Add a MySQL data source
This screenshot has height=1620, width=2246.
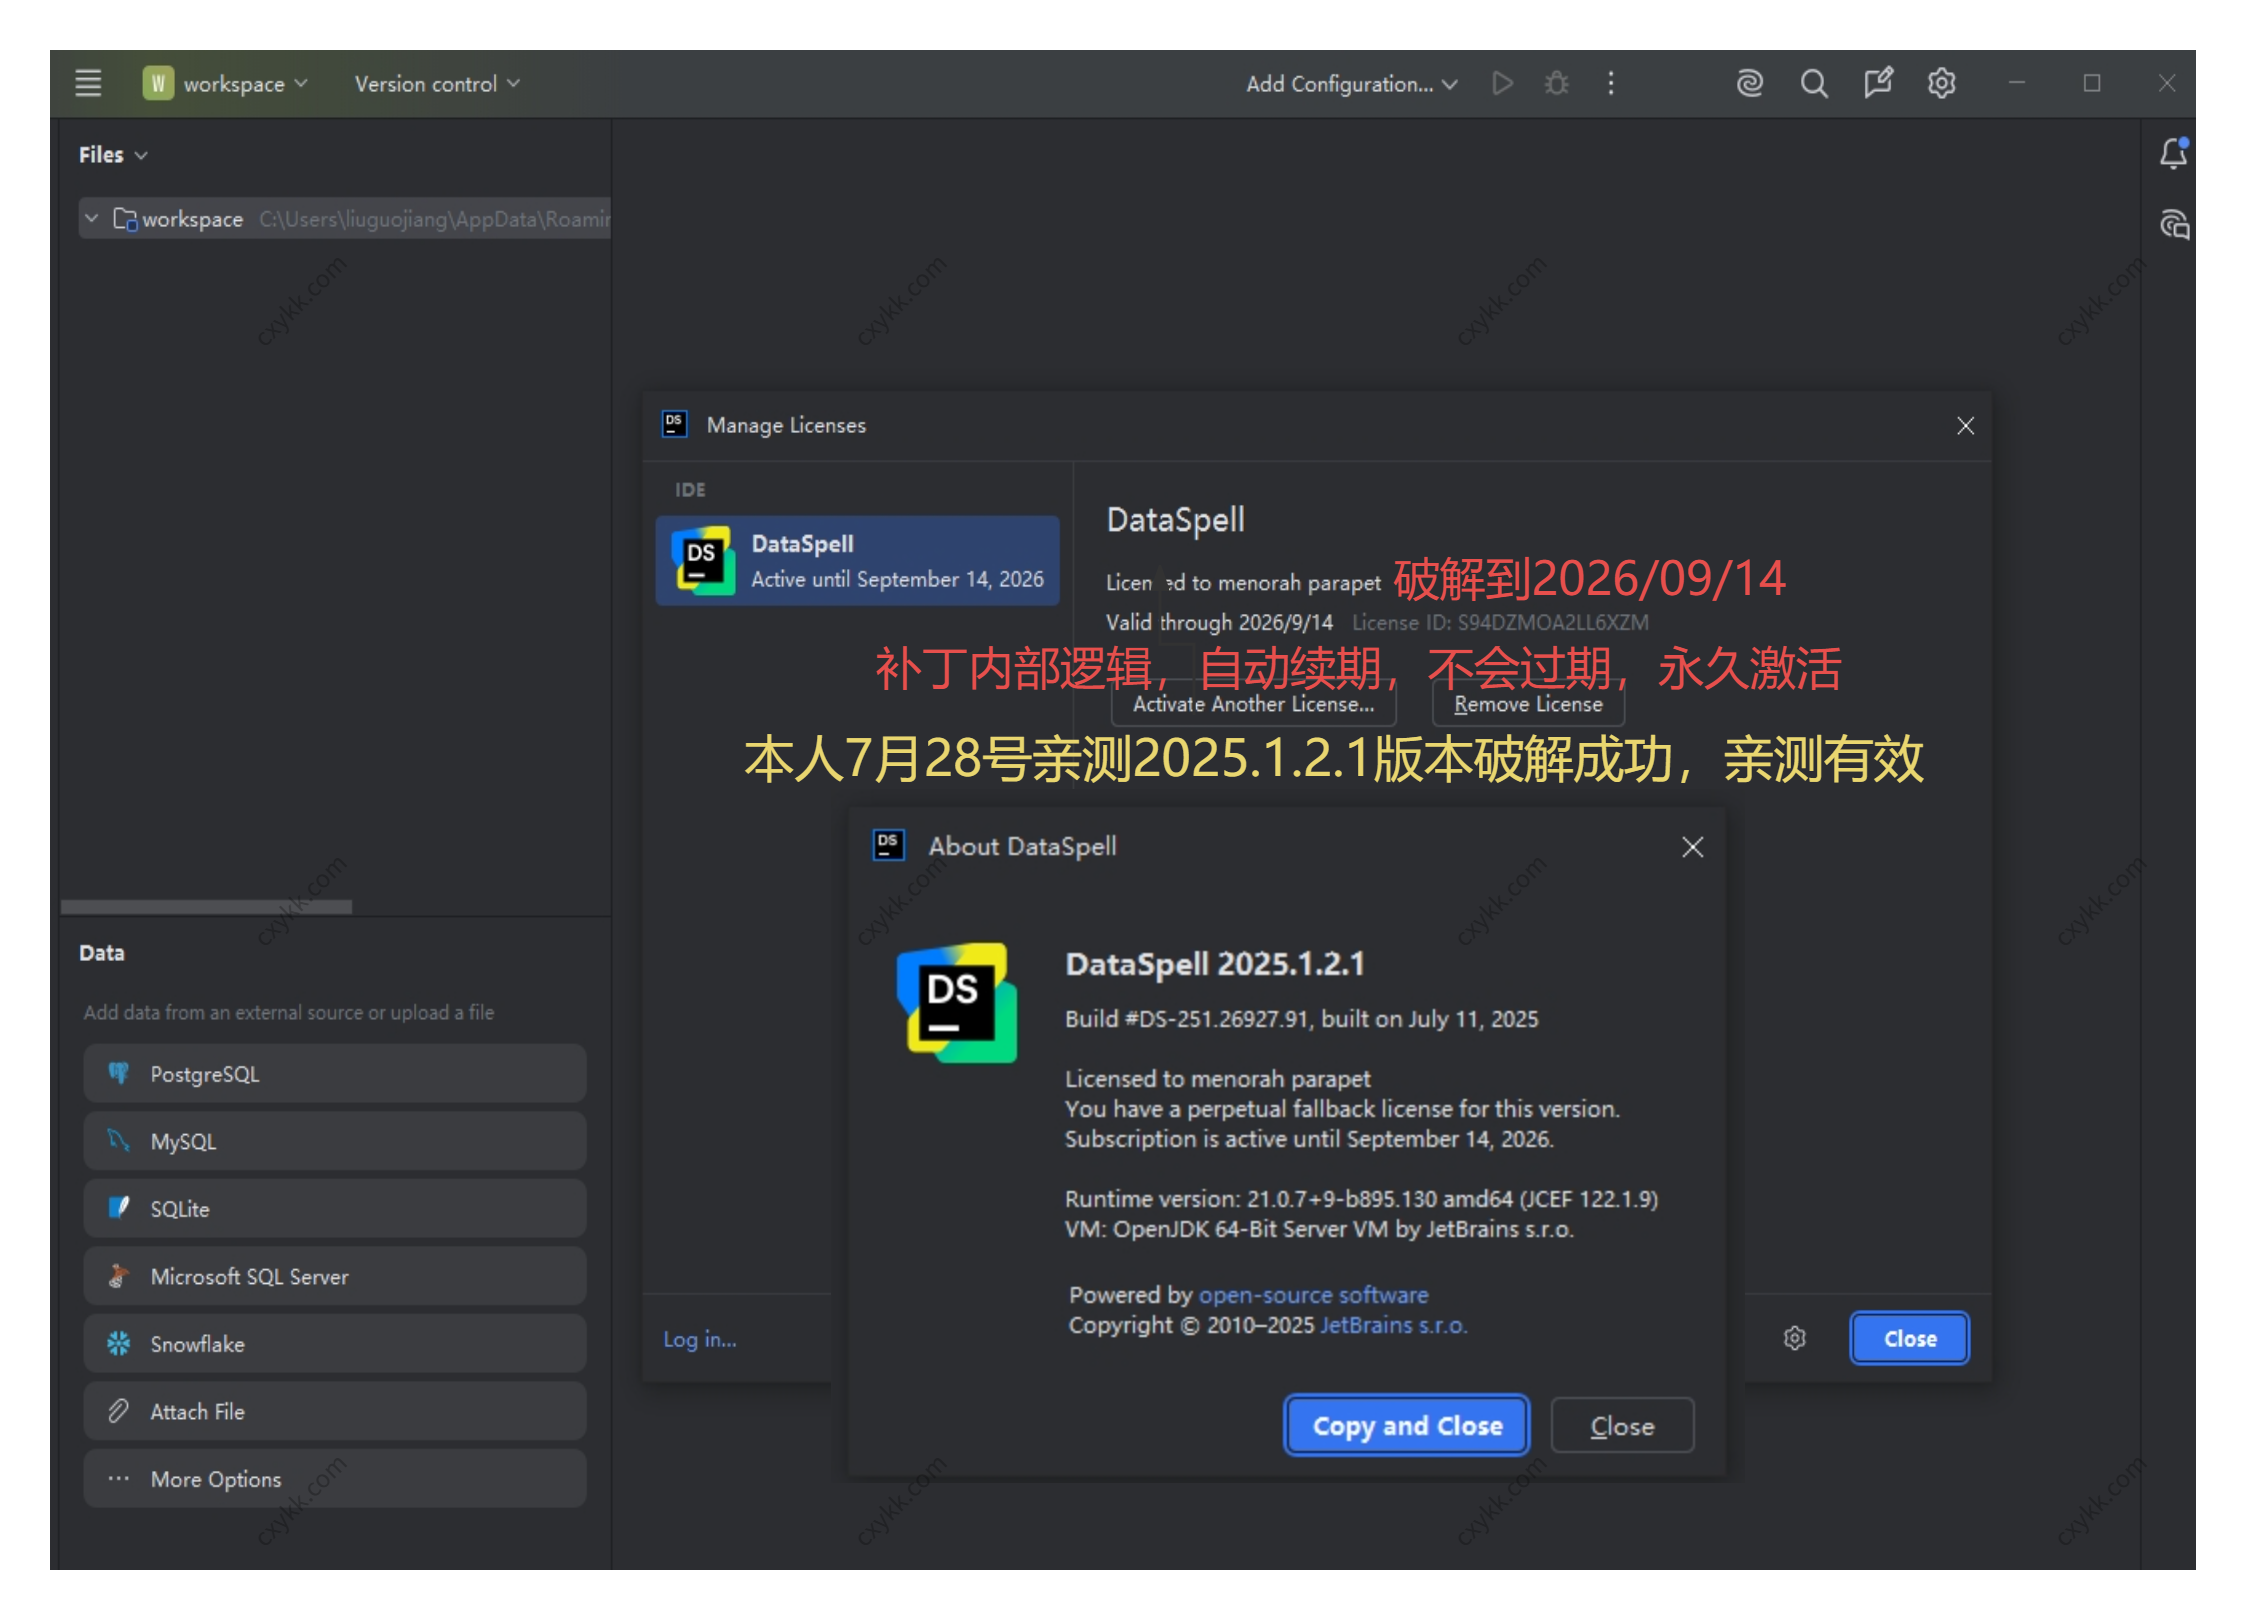(x=334, y=1140)
